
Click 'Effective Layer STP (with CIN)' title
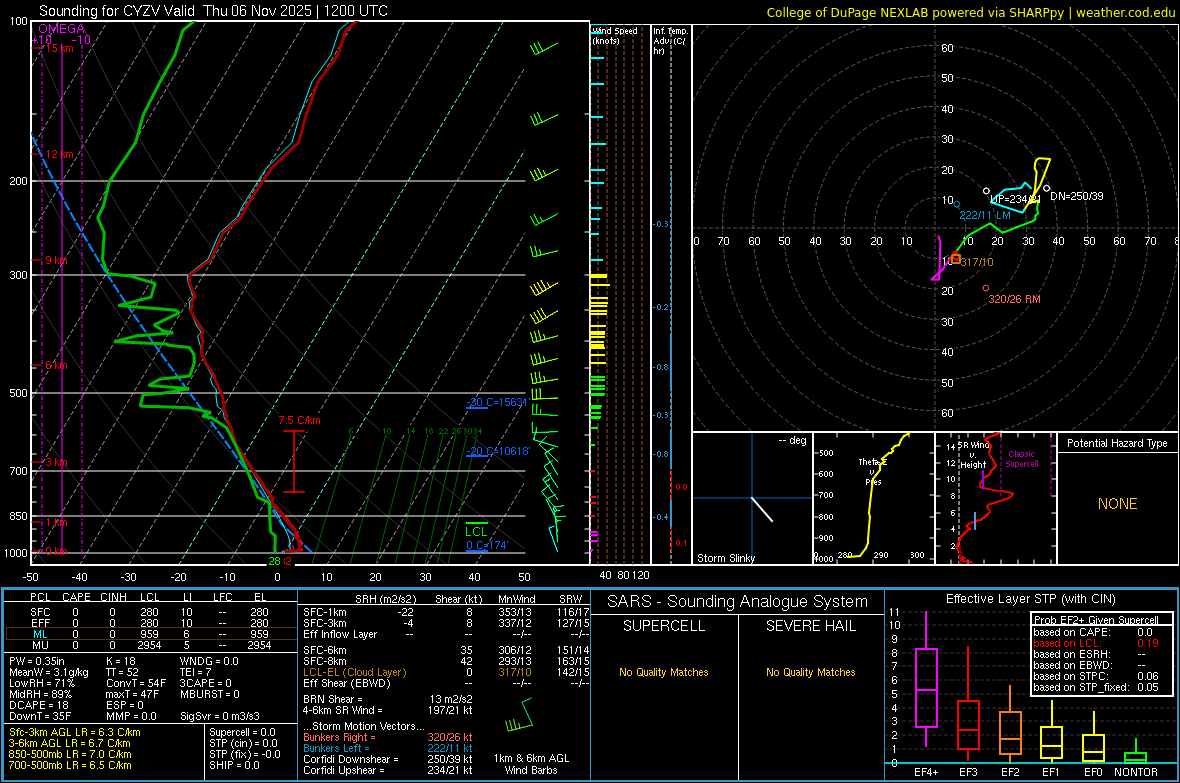click(1030, 599)
